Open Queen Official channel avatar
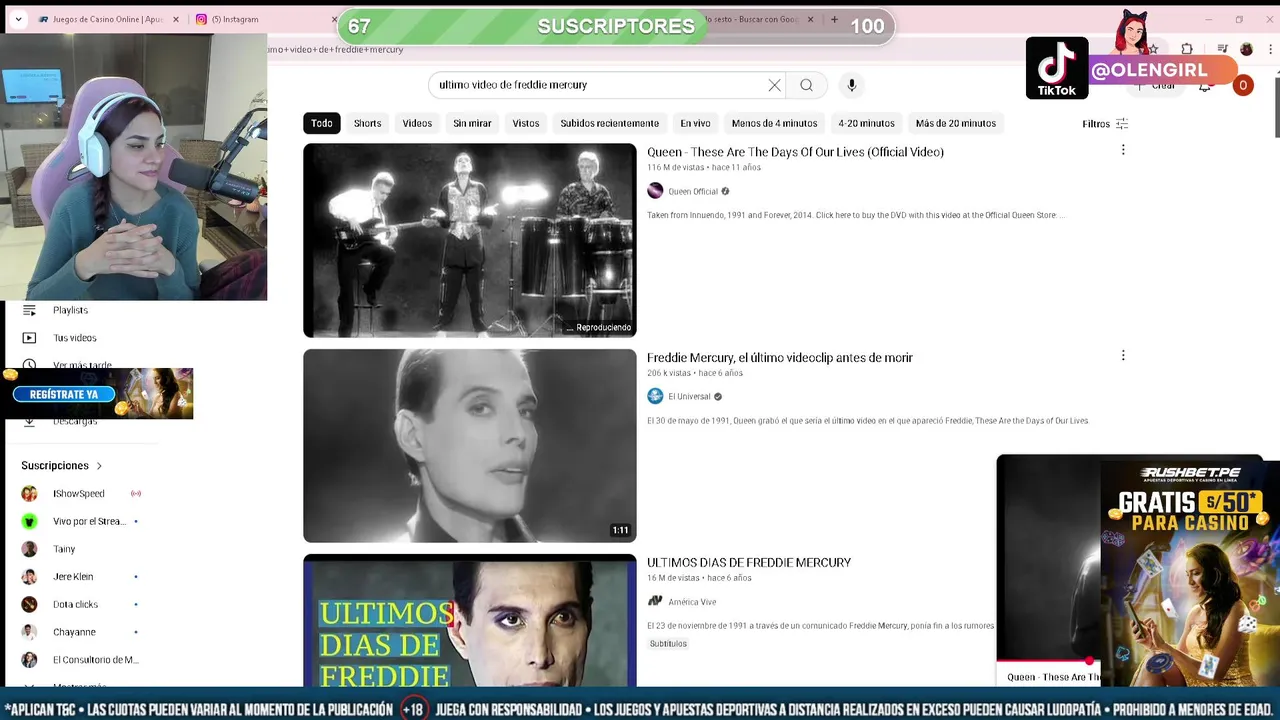1280x720 pixels. (655, 191)
